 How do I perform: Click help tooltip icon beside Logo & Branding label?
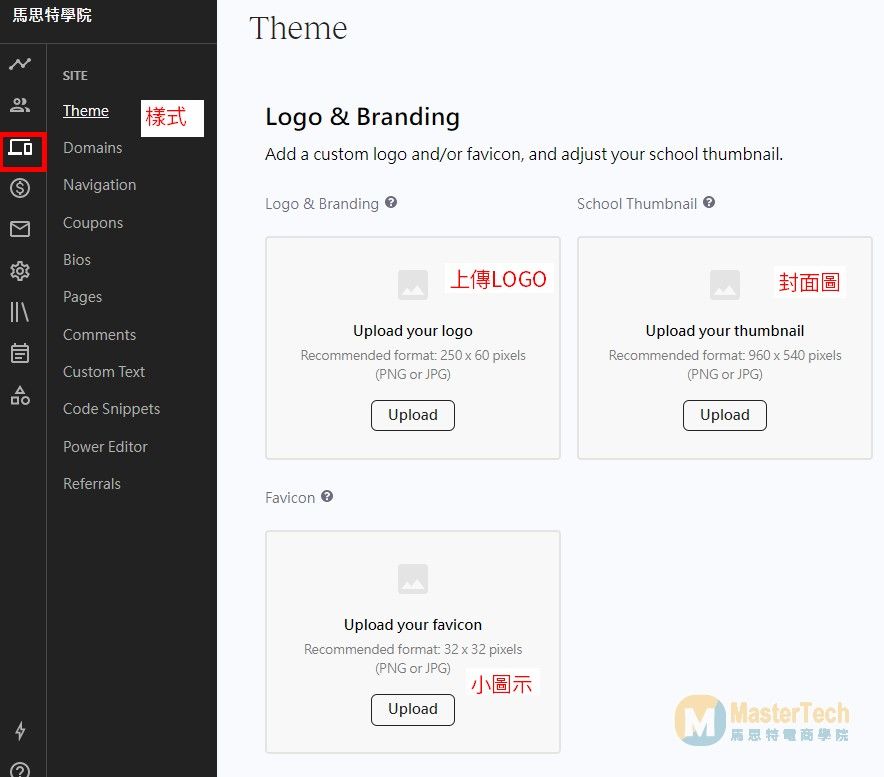(391, 202)
